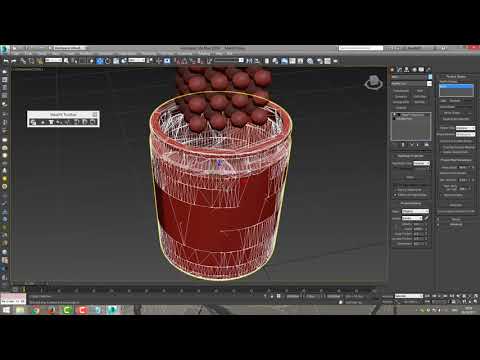Activate the Select and Rotate tool
Screen dimensions: 480x360
coord(108,61)
